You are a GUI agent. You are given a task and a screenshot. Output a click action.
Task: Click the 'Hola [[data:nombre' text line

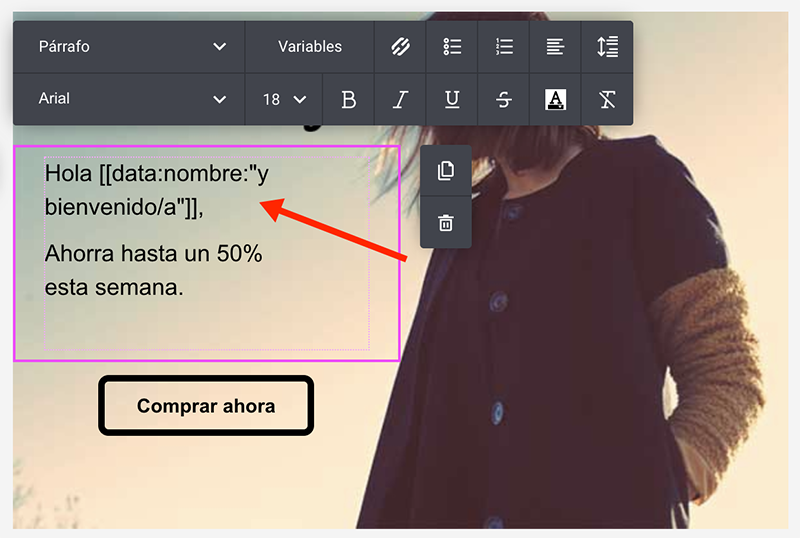click(x=157, y=174)
